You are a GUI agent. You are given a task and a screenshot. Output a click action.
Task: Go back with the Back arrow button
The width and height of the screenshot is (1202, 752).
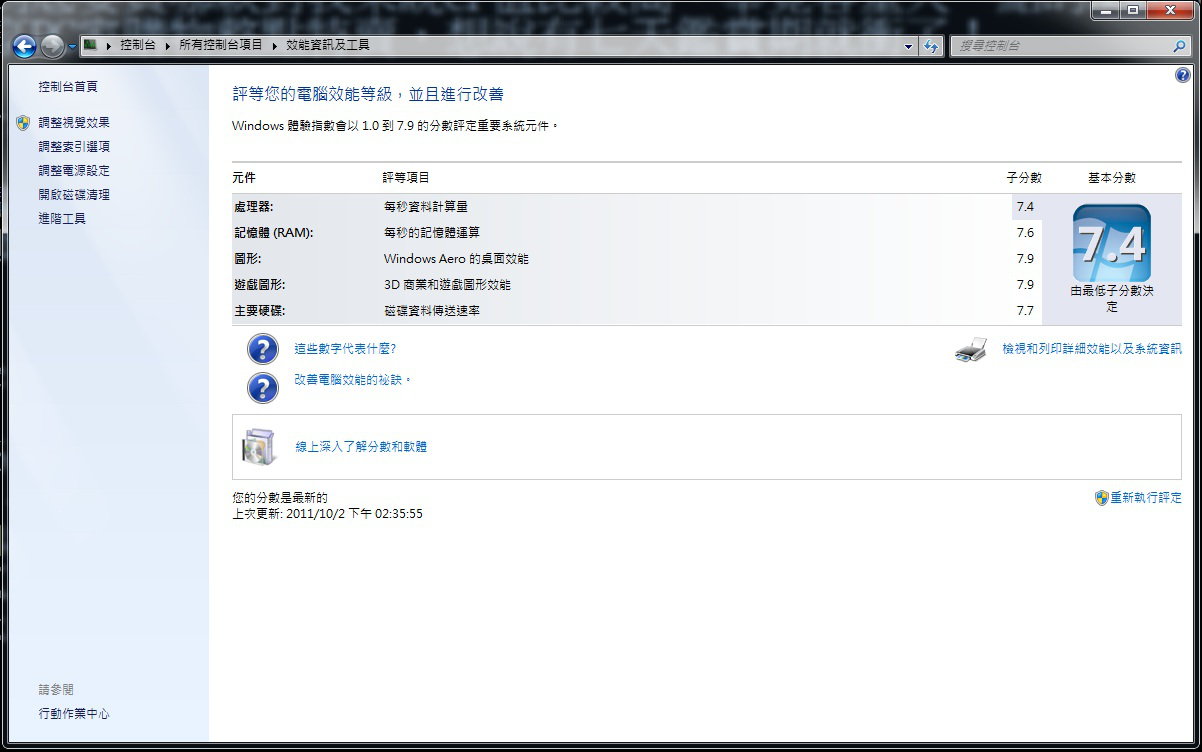pyautogui.click(x=25, y=46)
